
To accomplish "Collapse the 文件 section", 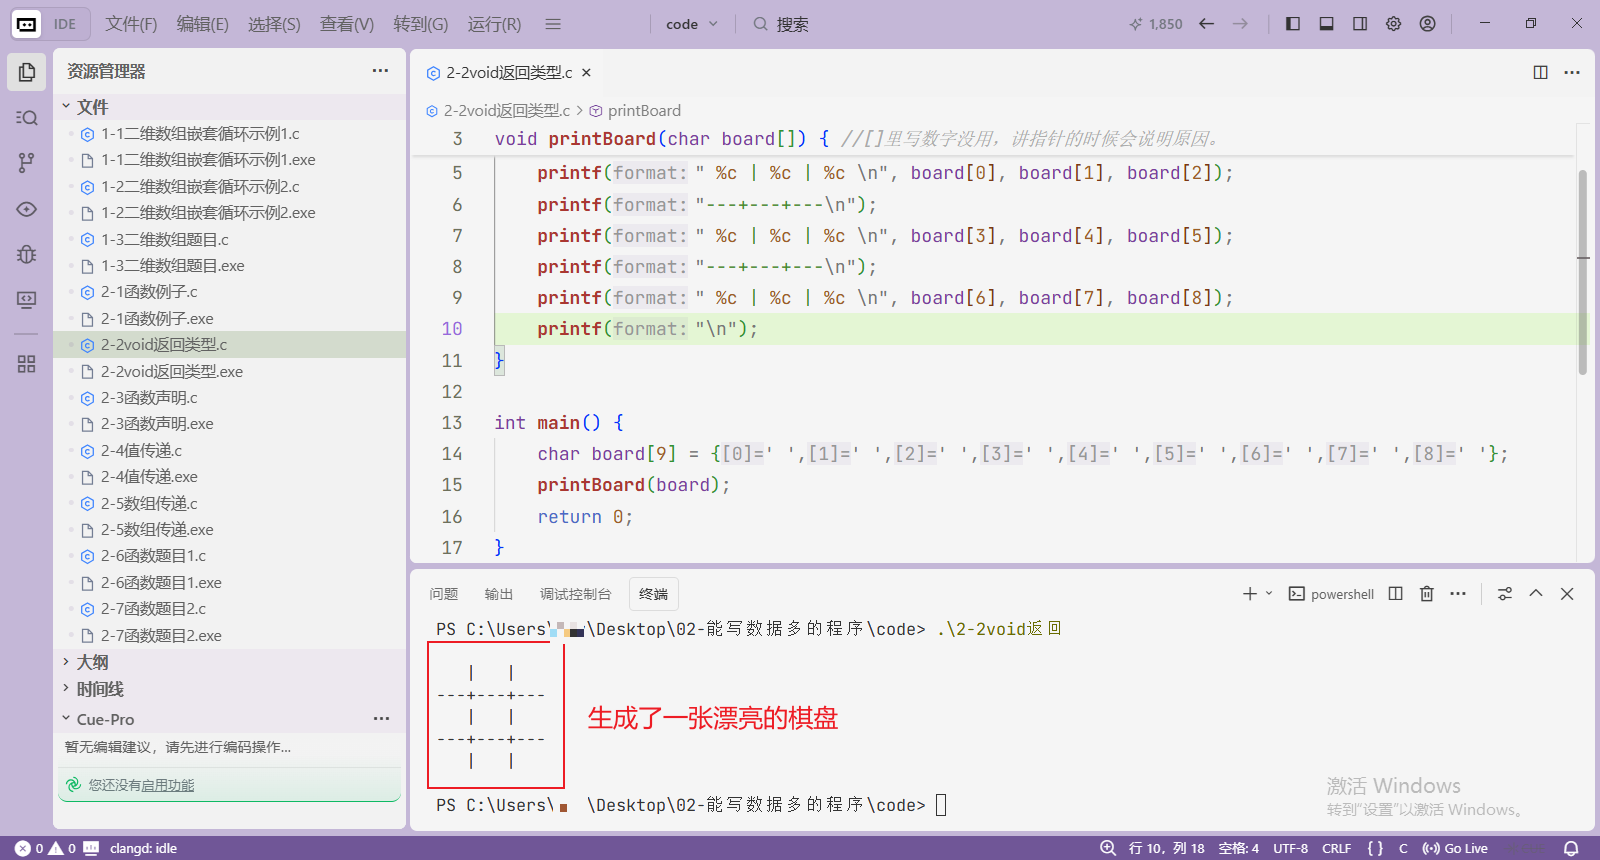I will (x=230, y=107).
